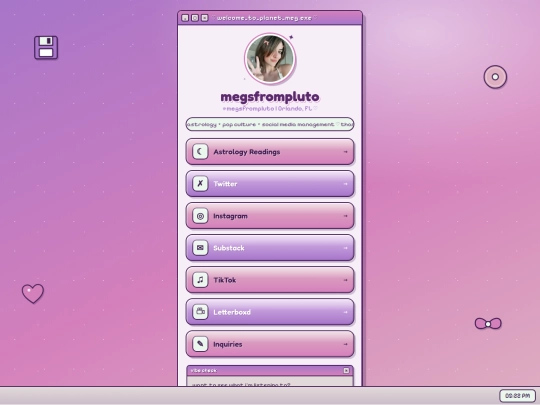Open the Twitter link button
540x405 pixels.
[x=270, y=184]
